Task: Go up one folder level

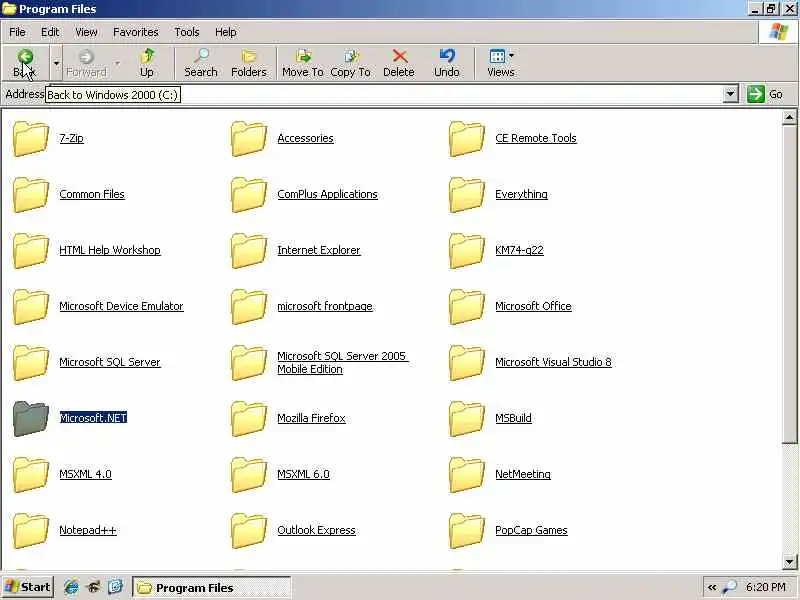Action: [x=147, y=63]
